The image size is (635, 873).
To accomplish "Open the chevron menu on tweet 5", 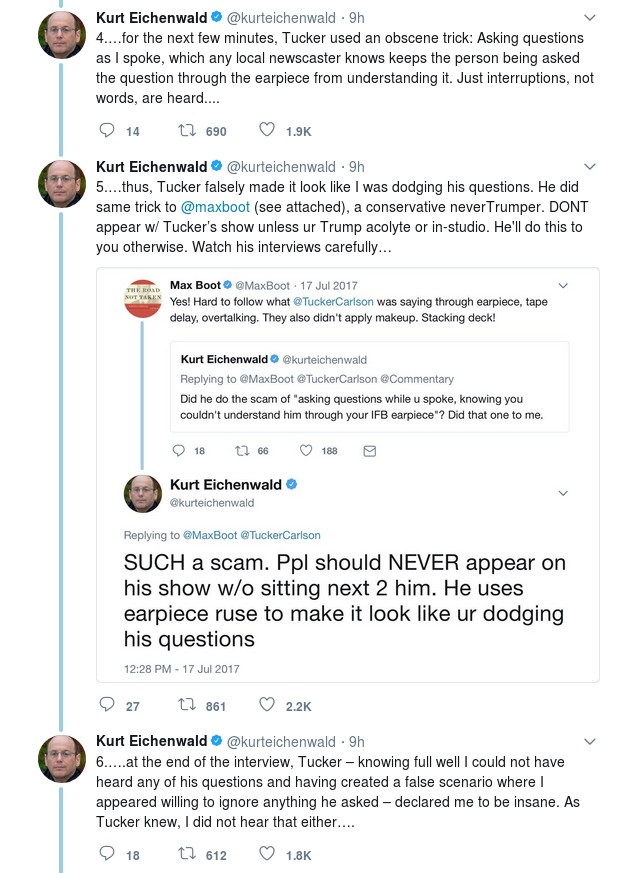I will [589, 166].
